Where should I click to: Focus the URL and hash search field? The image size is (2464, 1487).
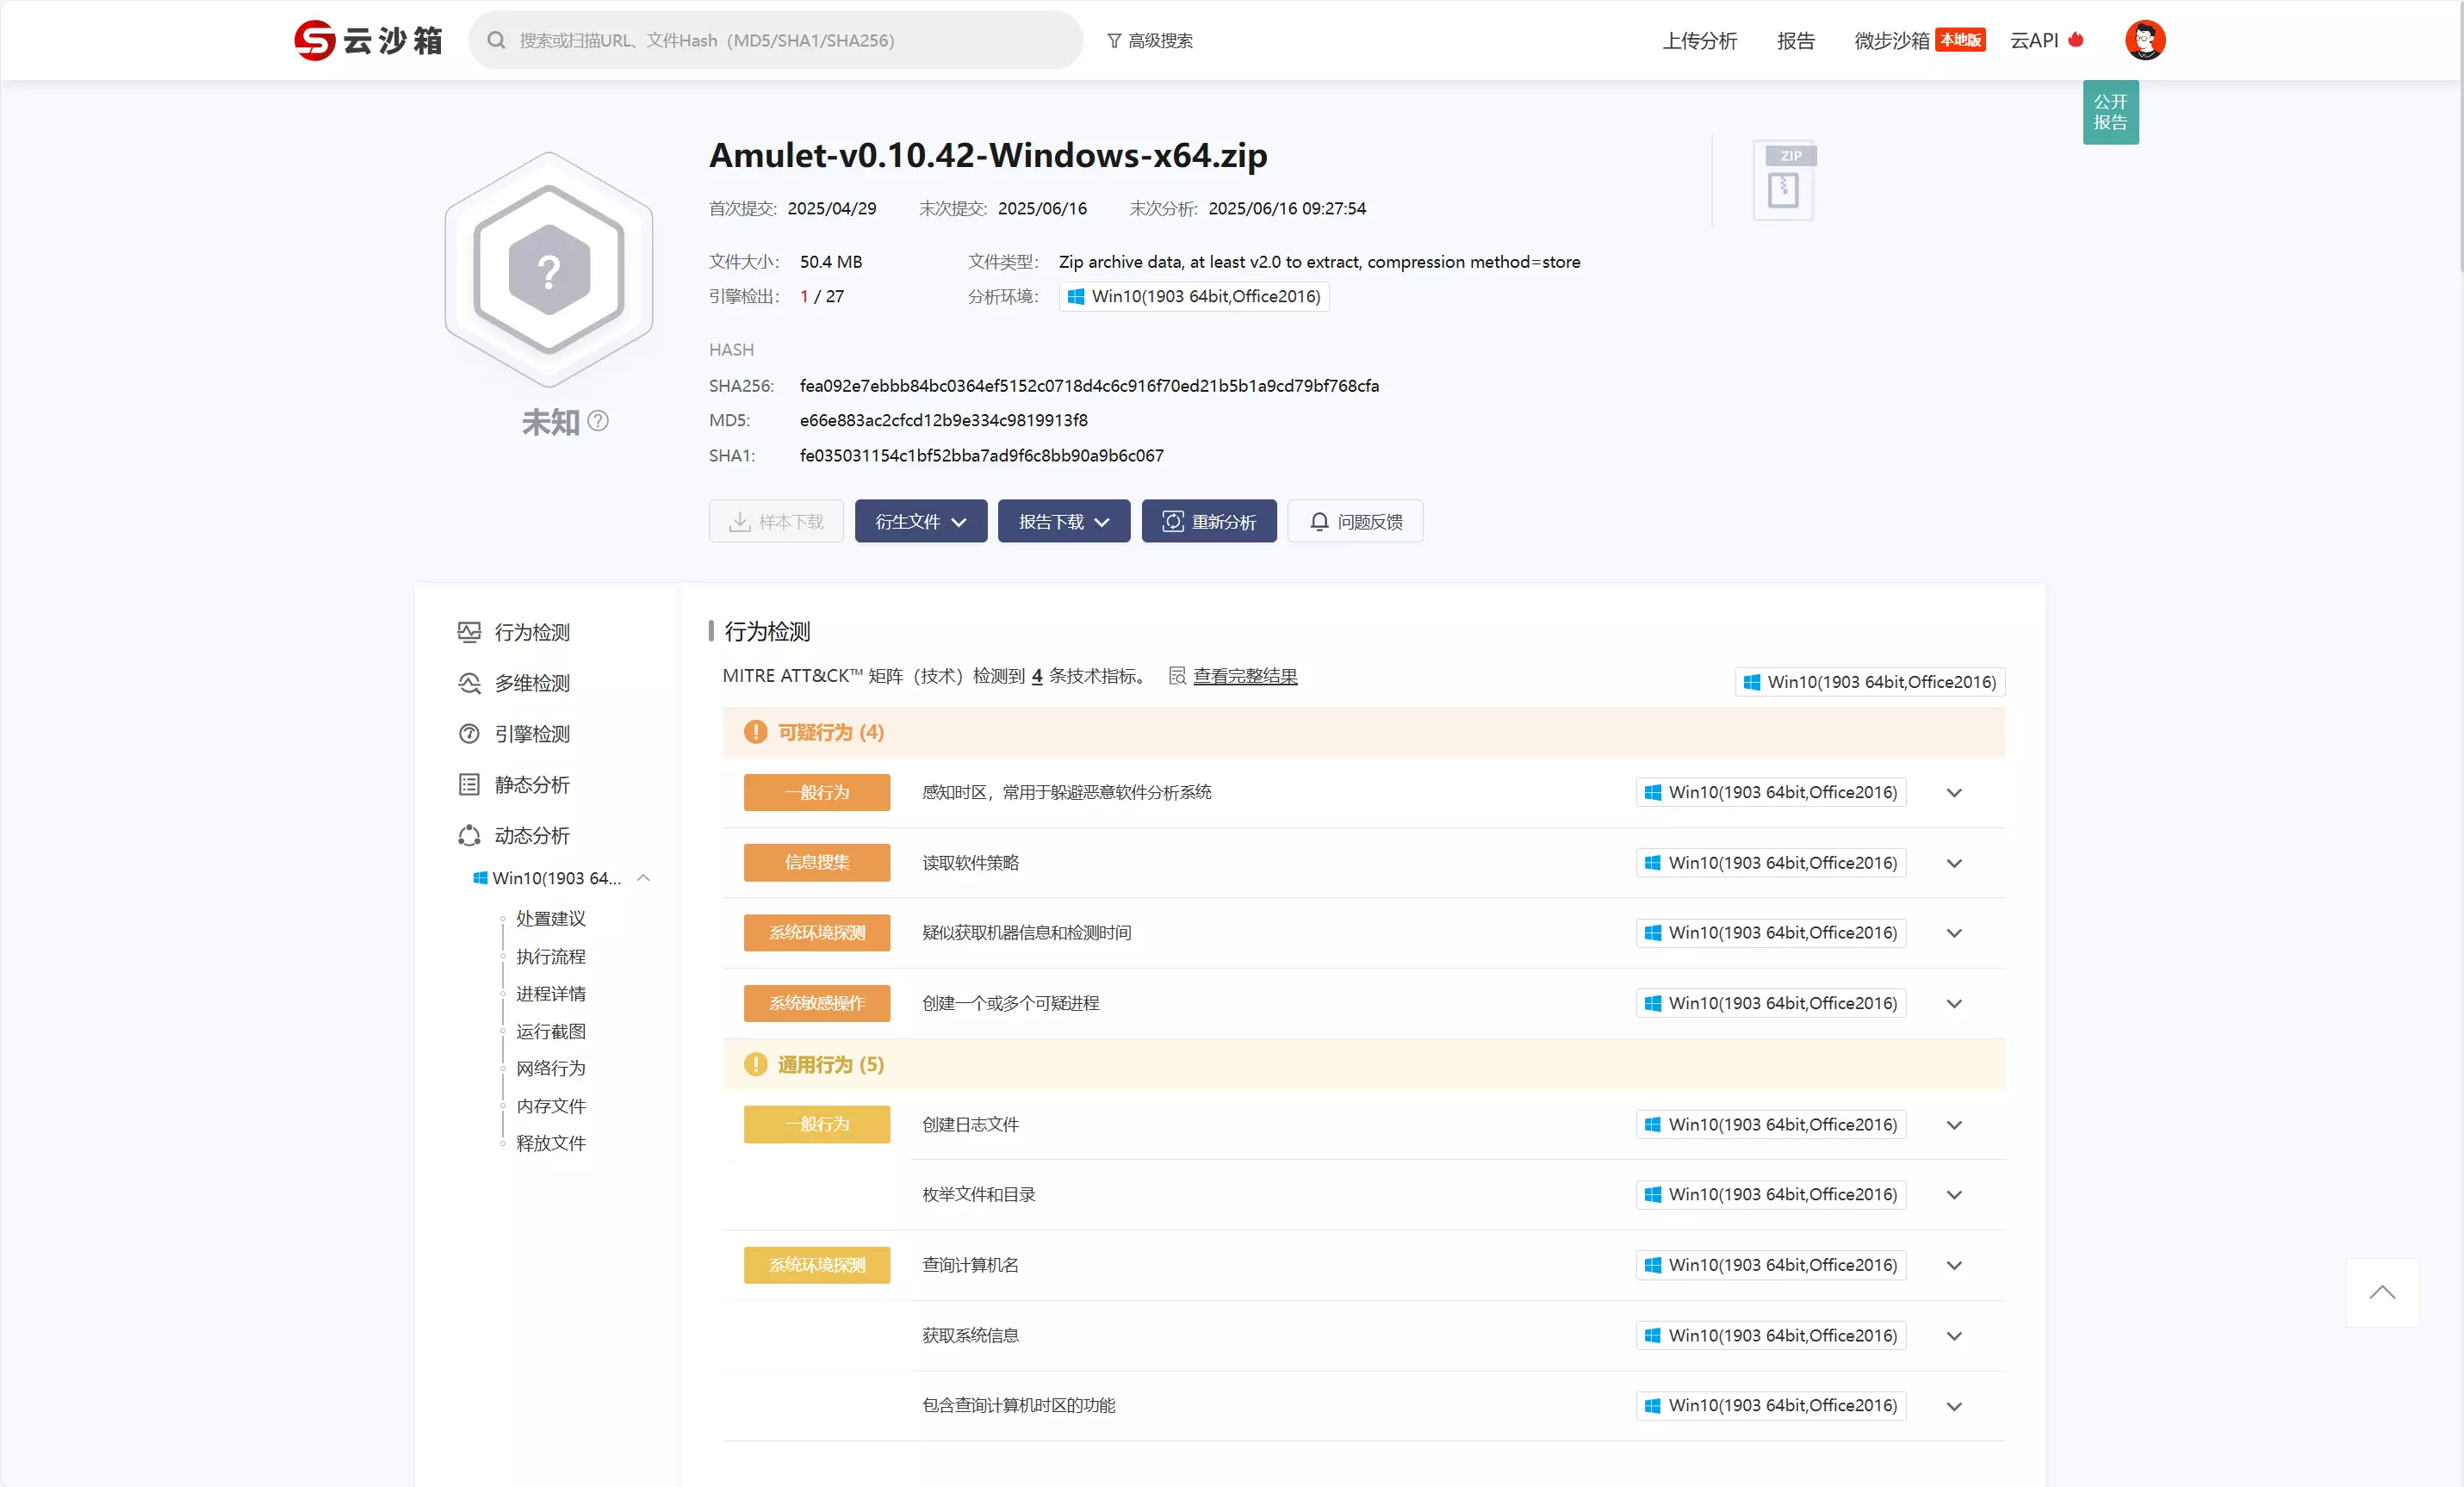pyautogui.click(x=775, y=40)
